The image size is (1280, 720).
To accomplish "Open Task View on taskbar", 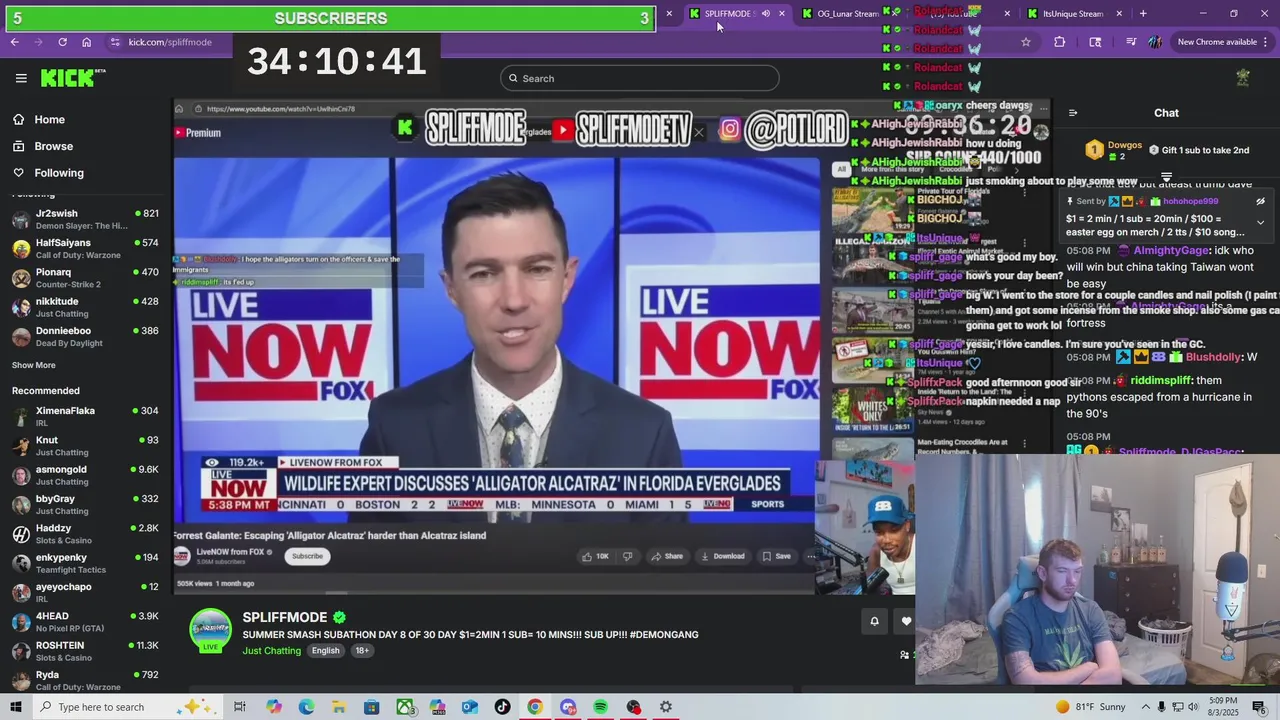I will [240, 707].
